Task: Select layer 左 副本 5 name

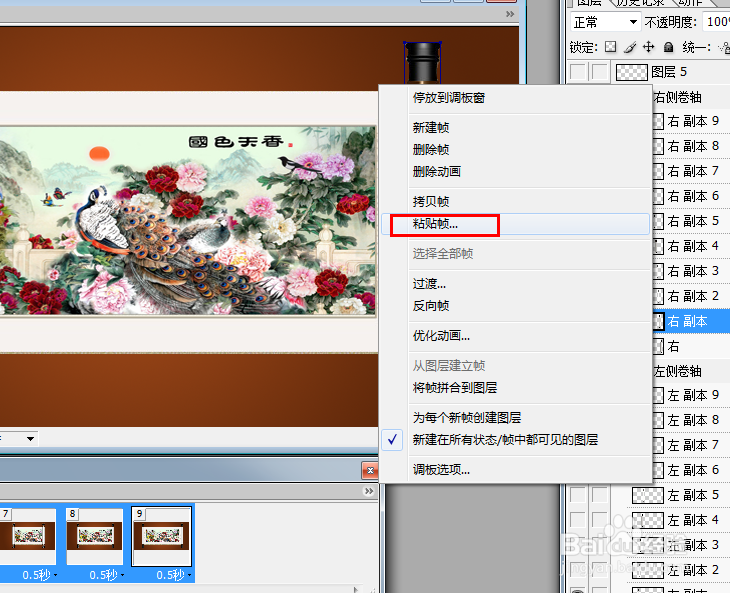Action: pyautogui.click(x=693, y=495)
